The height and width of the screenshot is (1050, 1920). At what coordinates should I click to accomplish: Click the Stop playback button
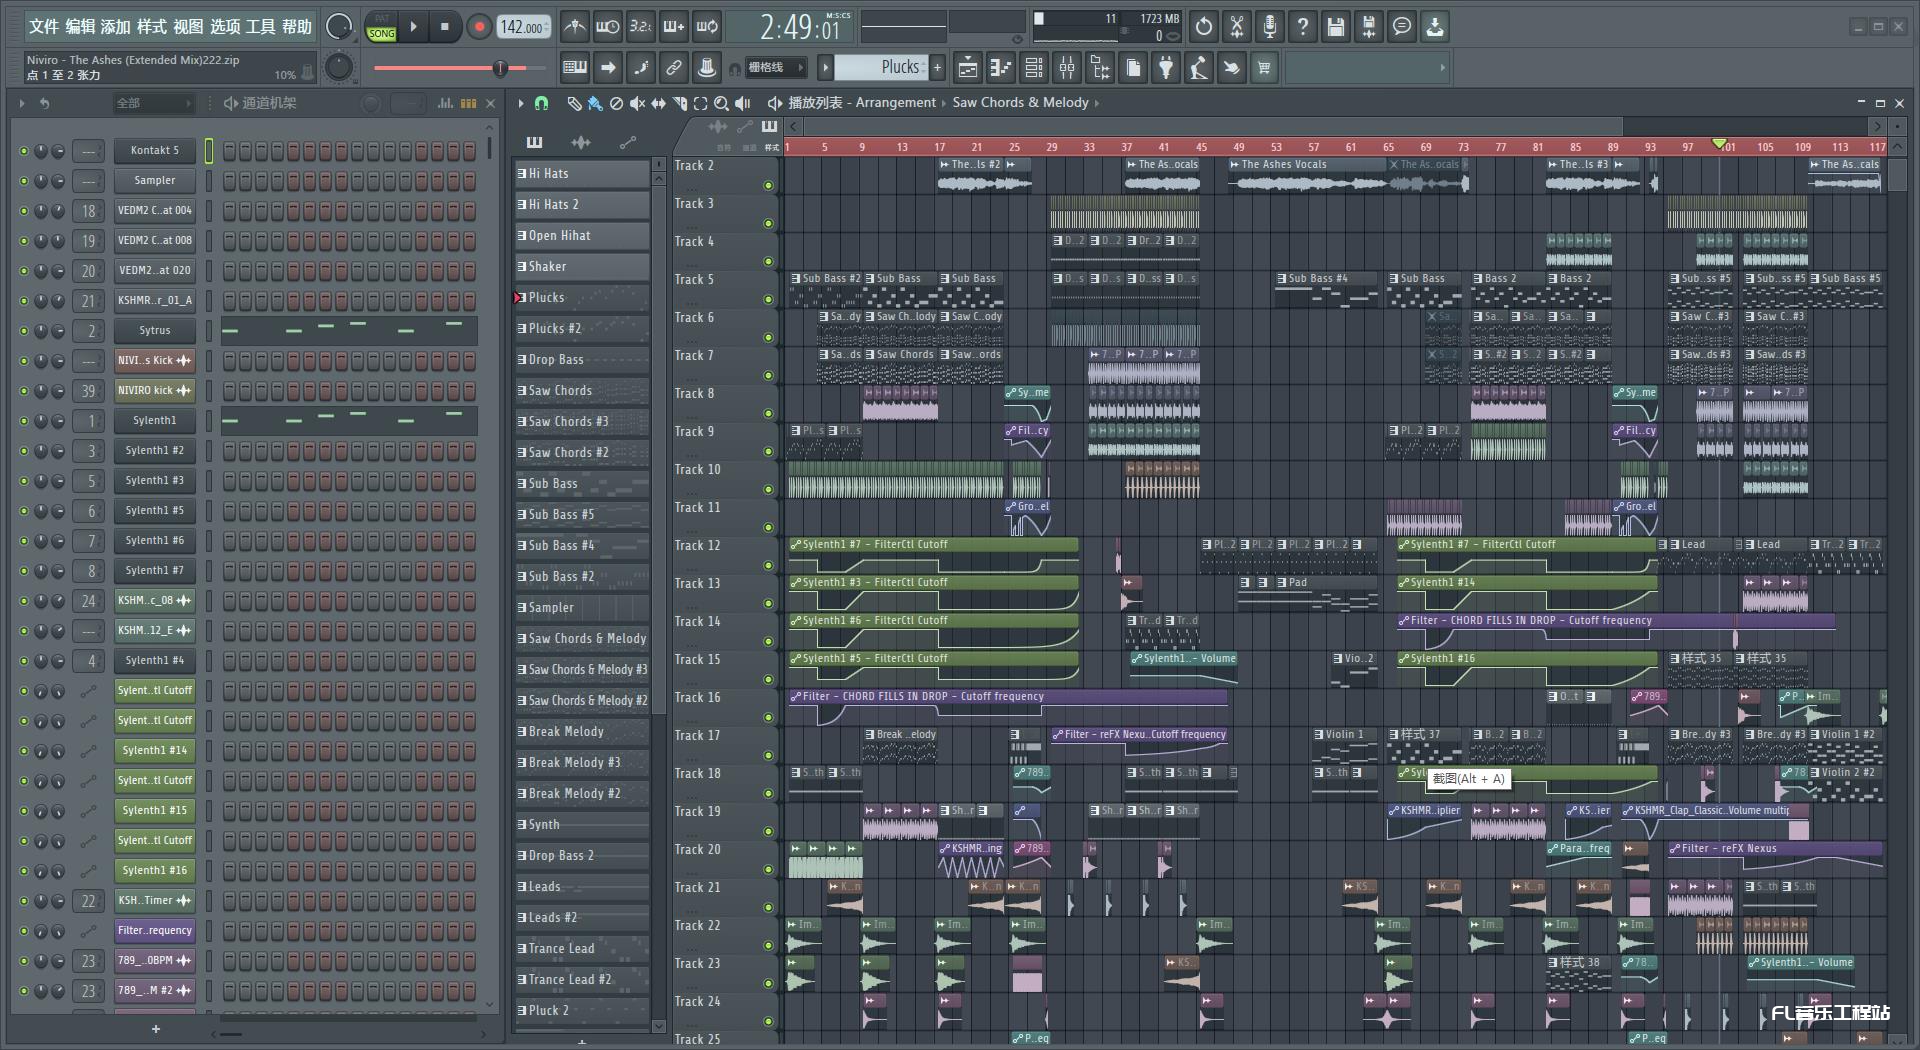pos(445,27)
